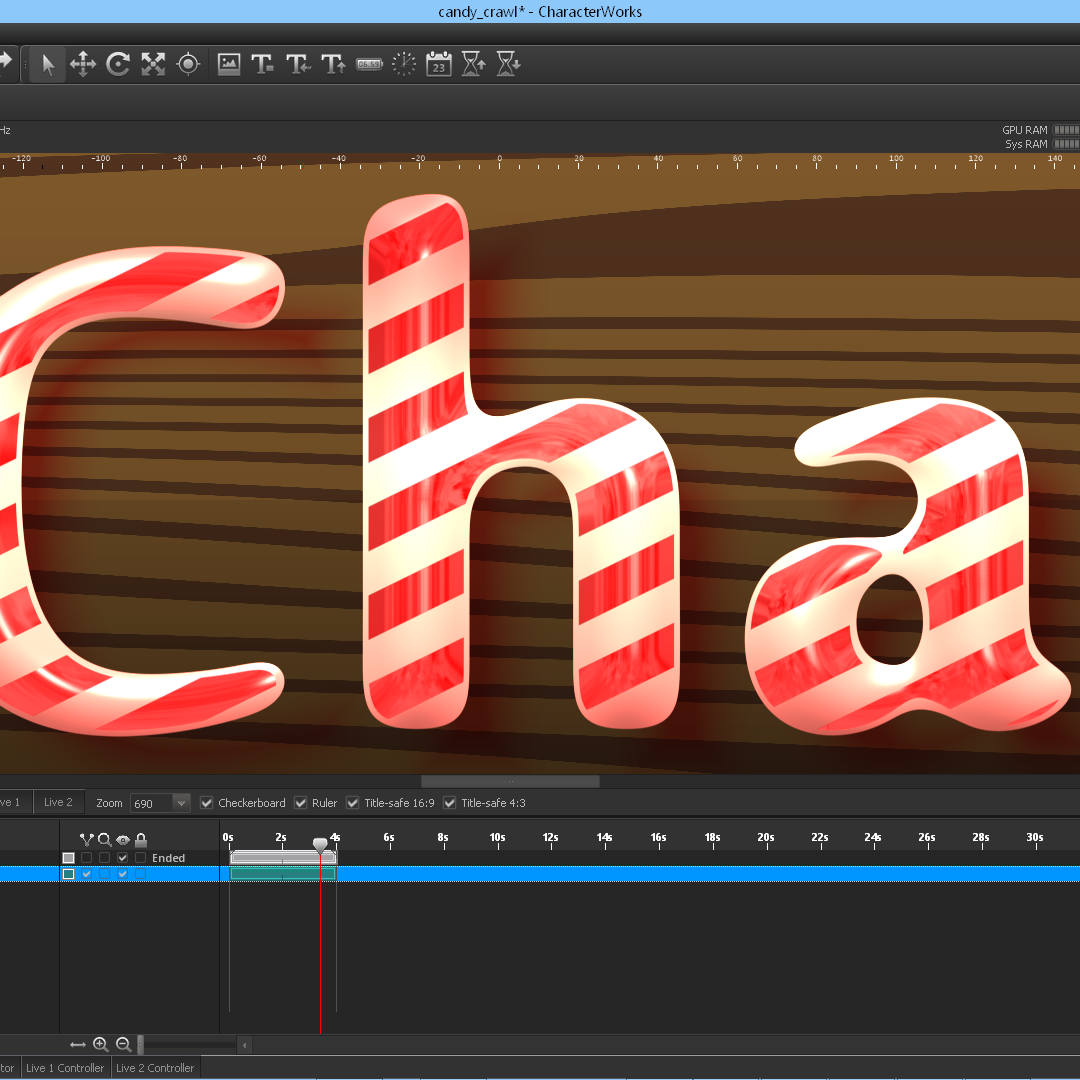Select the arrow pointer tool
Image resolution: width=1080 pixels, height=1080 pixels.
tap(47, 65)
